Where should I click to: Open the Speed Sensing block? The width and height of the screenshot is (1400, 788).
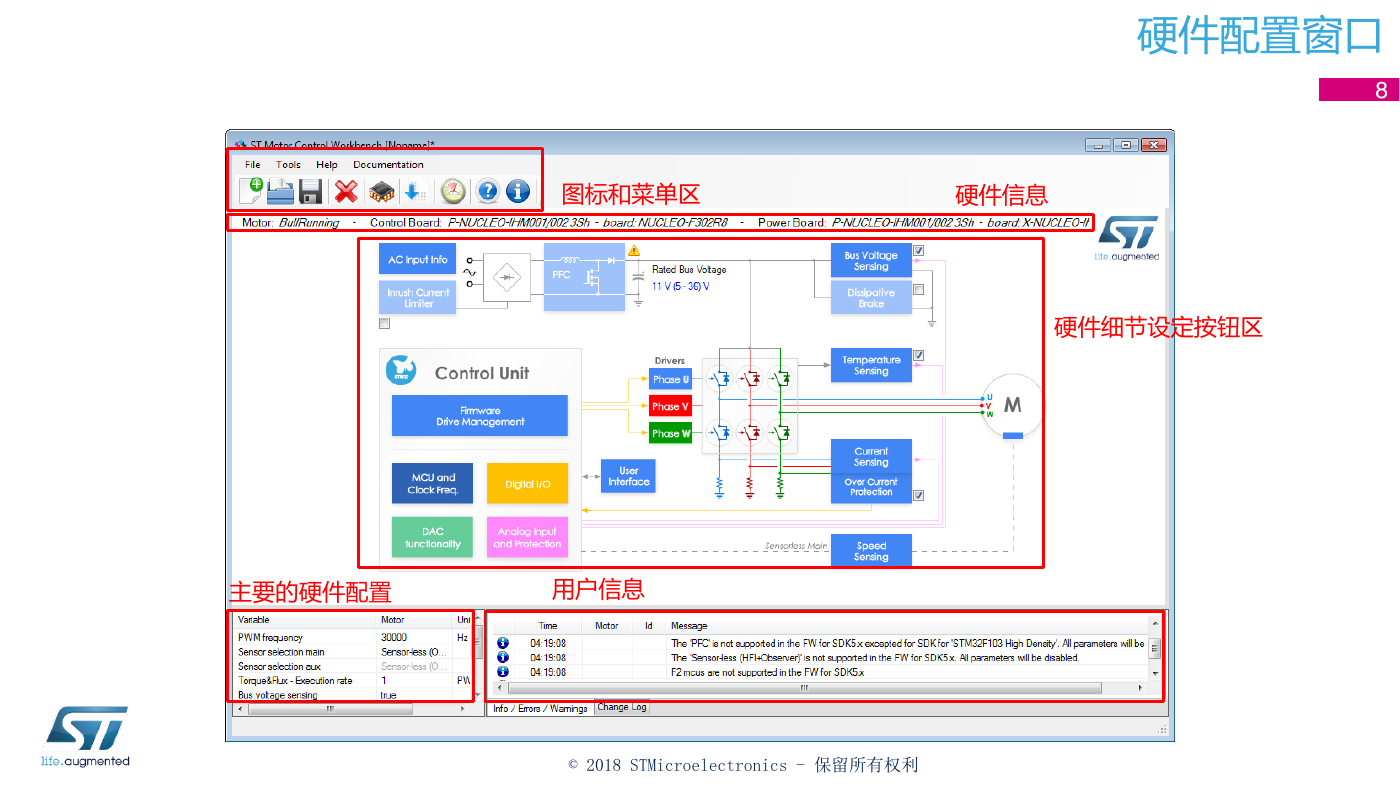(x=871, y=551)
